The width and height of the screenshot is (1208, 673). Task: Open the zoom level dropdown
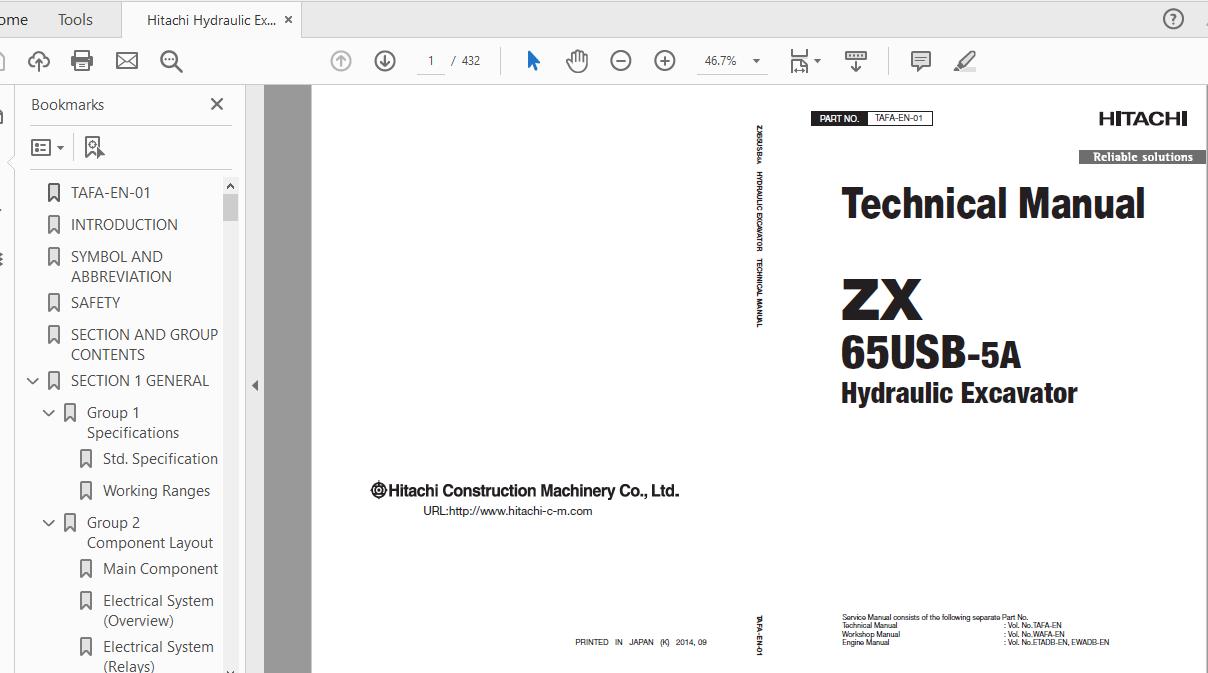tap(756, 61)
